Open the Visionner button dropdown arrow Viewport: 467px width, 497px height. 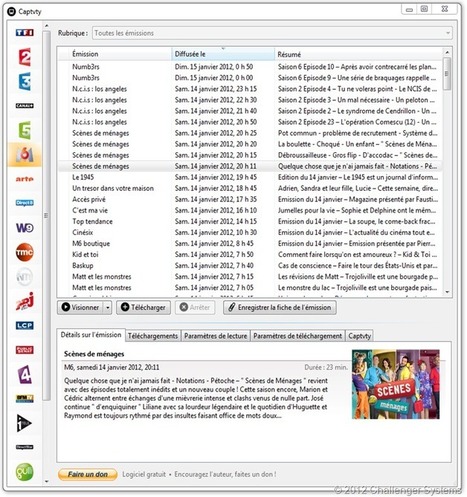point(107,307)
